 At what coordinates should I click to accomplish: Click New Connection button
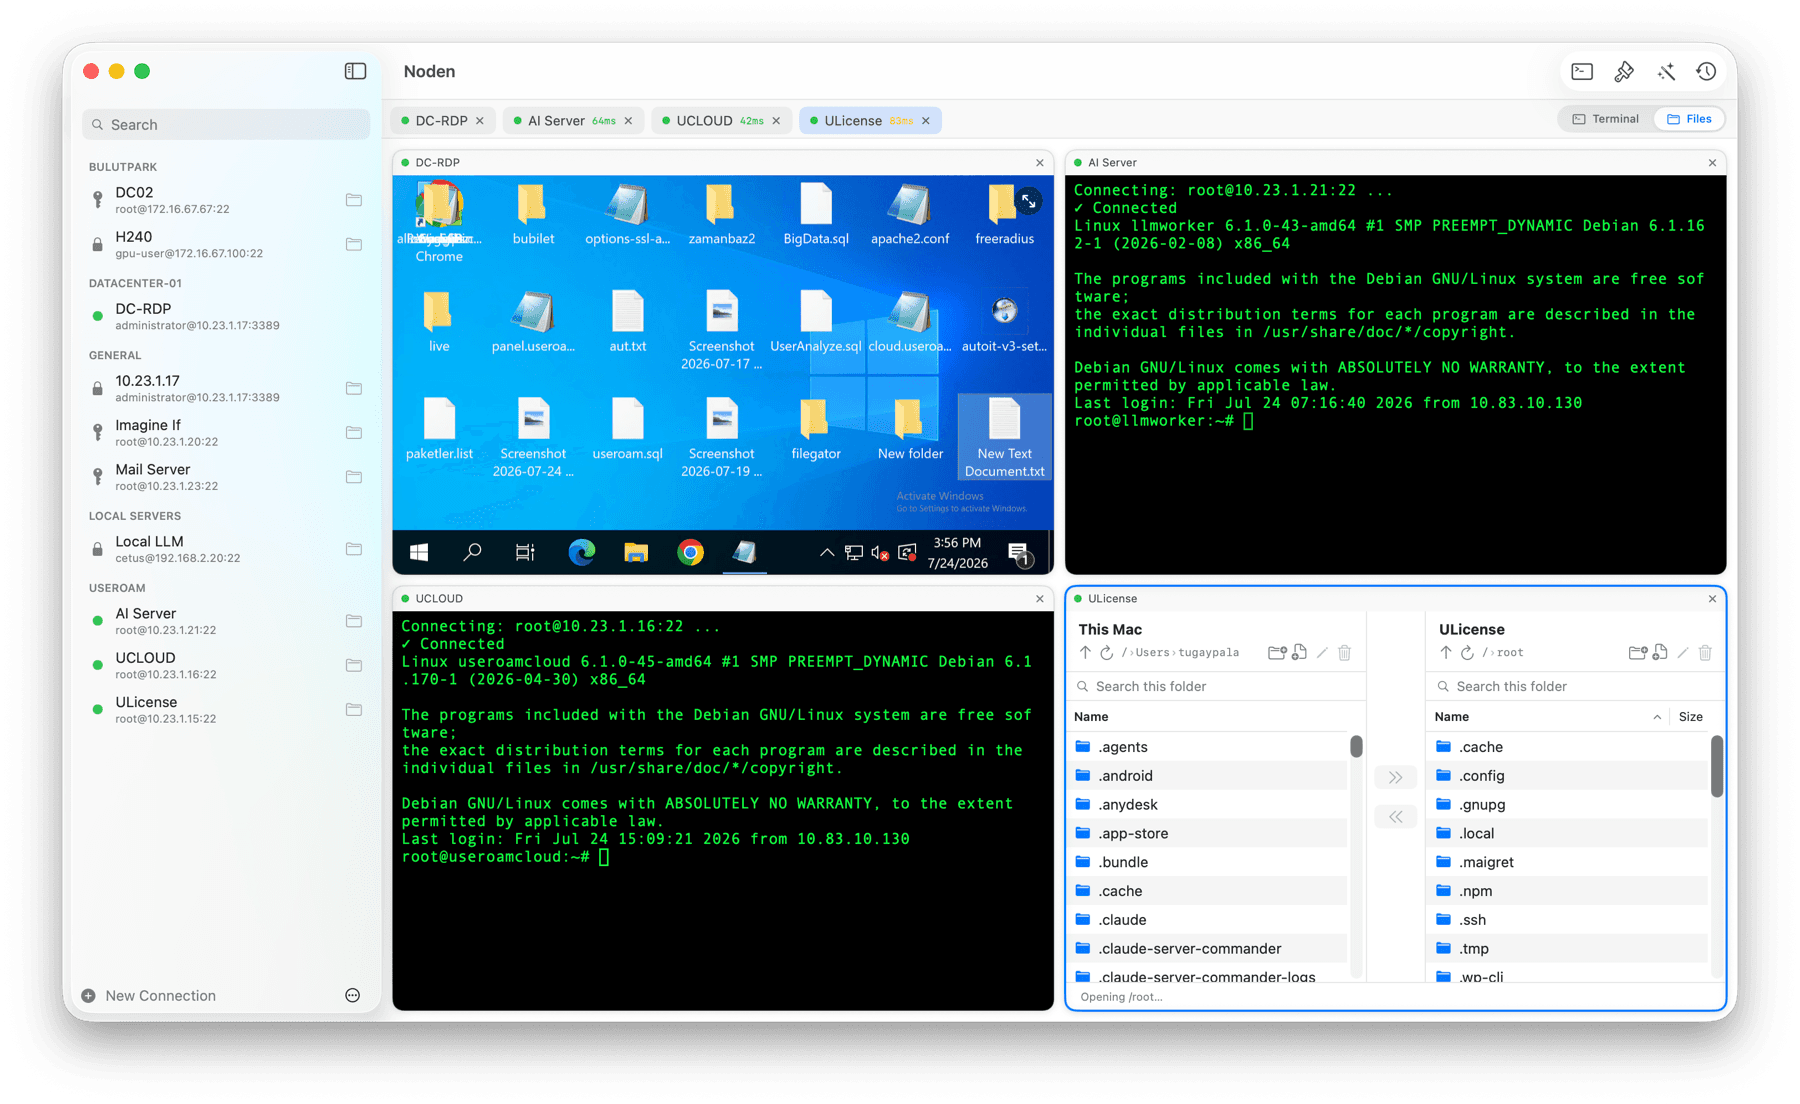click(149, 996)
